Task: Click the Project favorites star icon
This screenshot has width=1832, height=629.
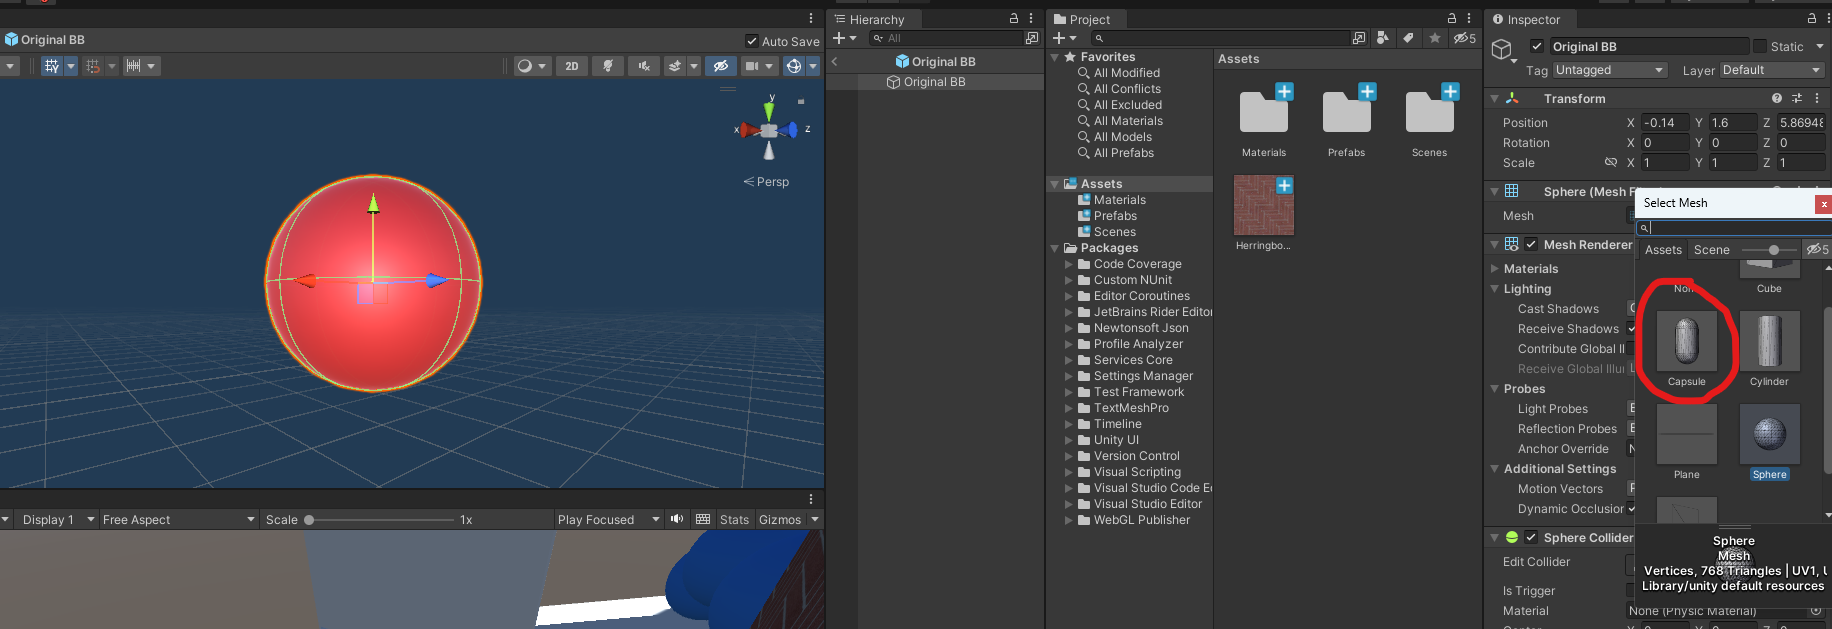Action: point(1435,38)
